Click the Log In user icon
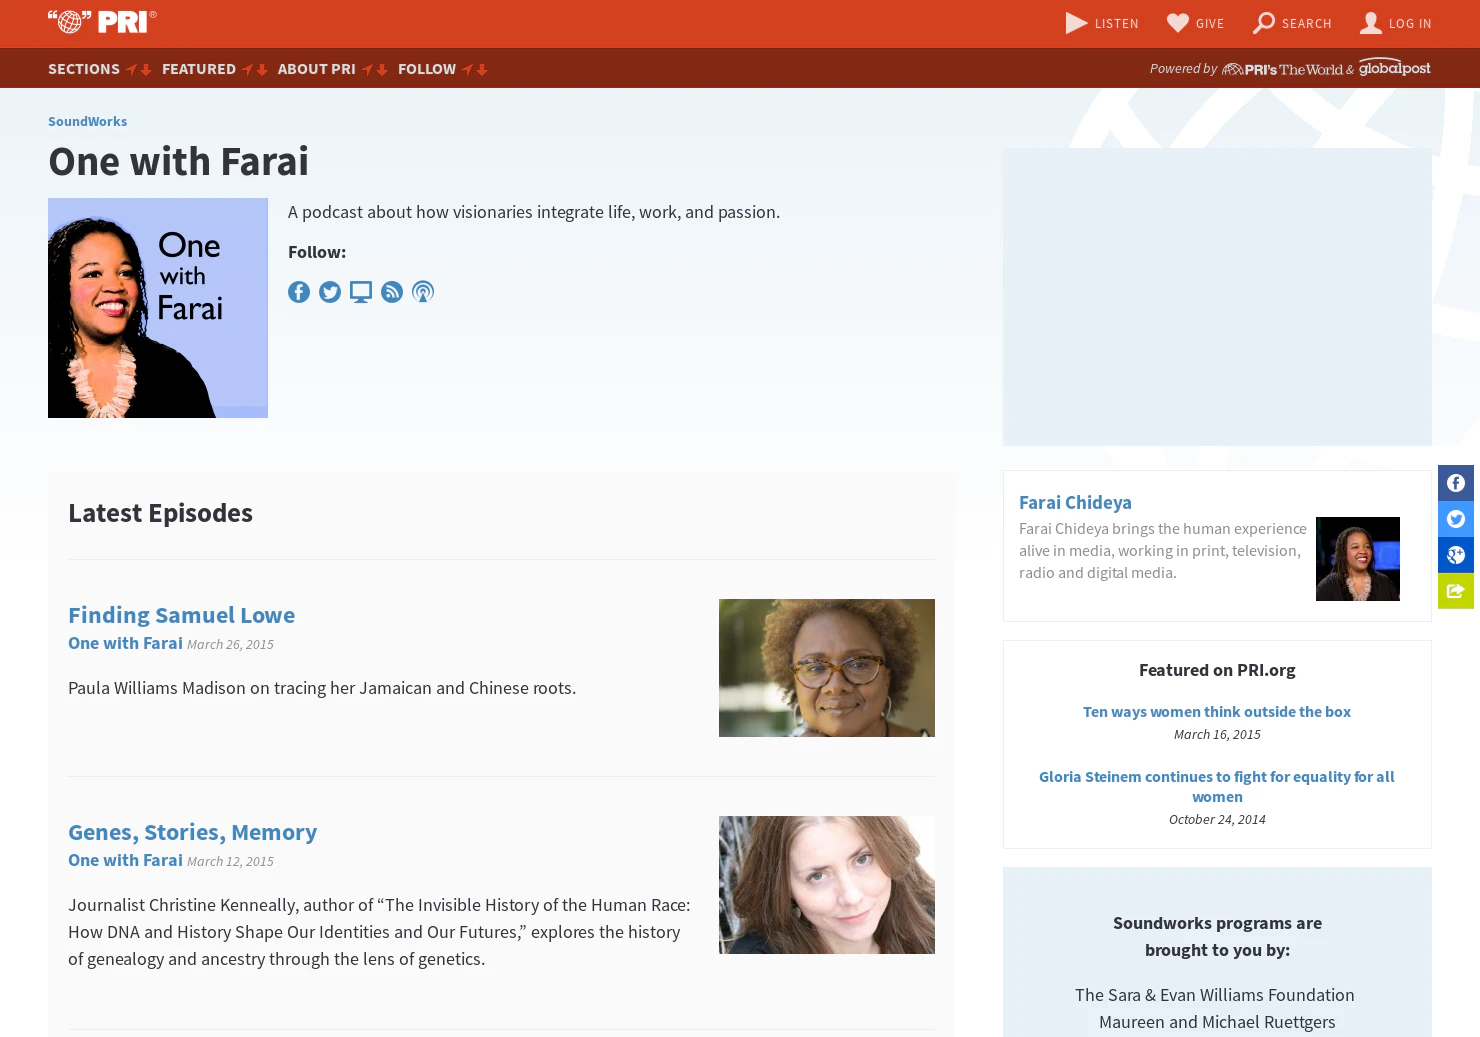Viewport: 1480px width, 1037px height. coord(1371,23)
